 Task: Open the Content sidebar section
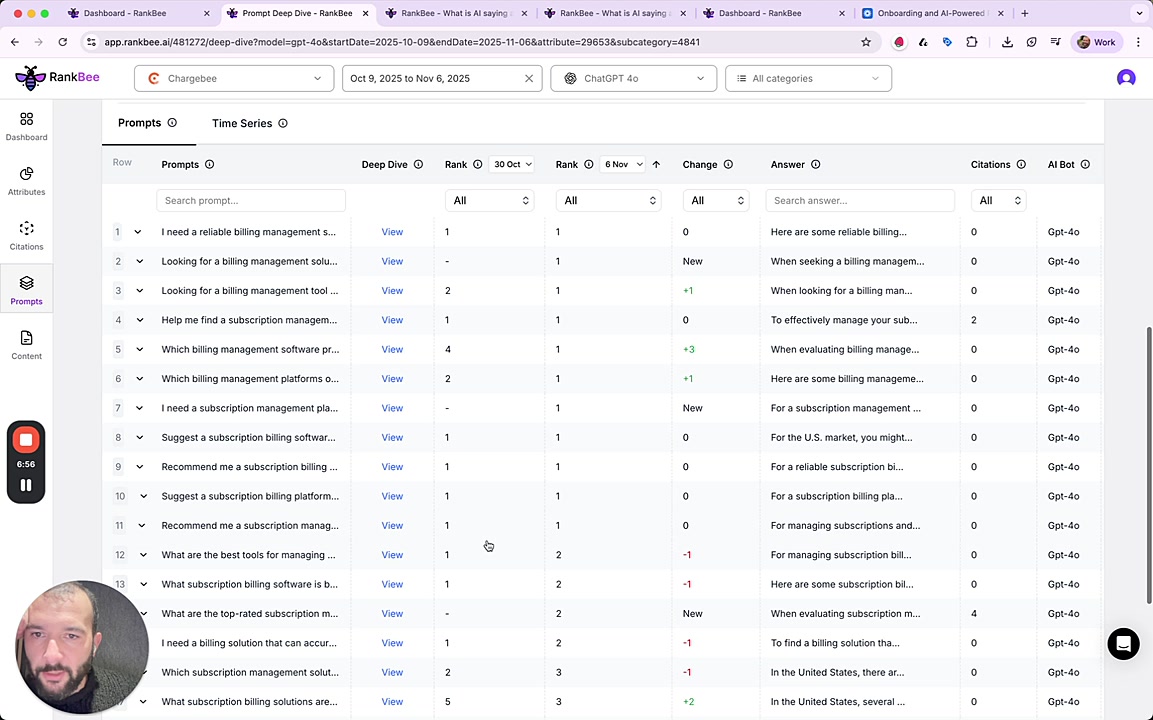tap(26, 345)
